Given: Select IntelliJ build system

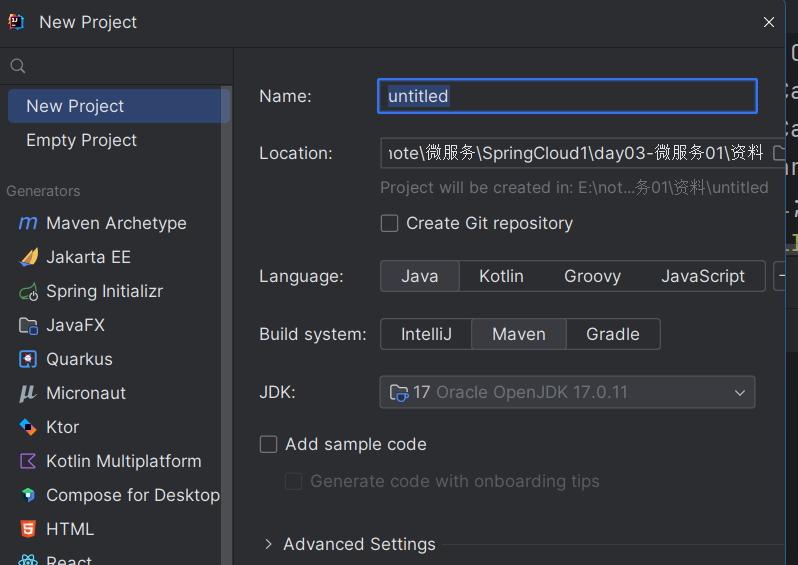Looking at the screenshot, I should [426, 334].
